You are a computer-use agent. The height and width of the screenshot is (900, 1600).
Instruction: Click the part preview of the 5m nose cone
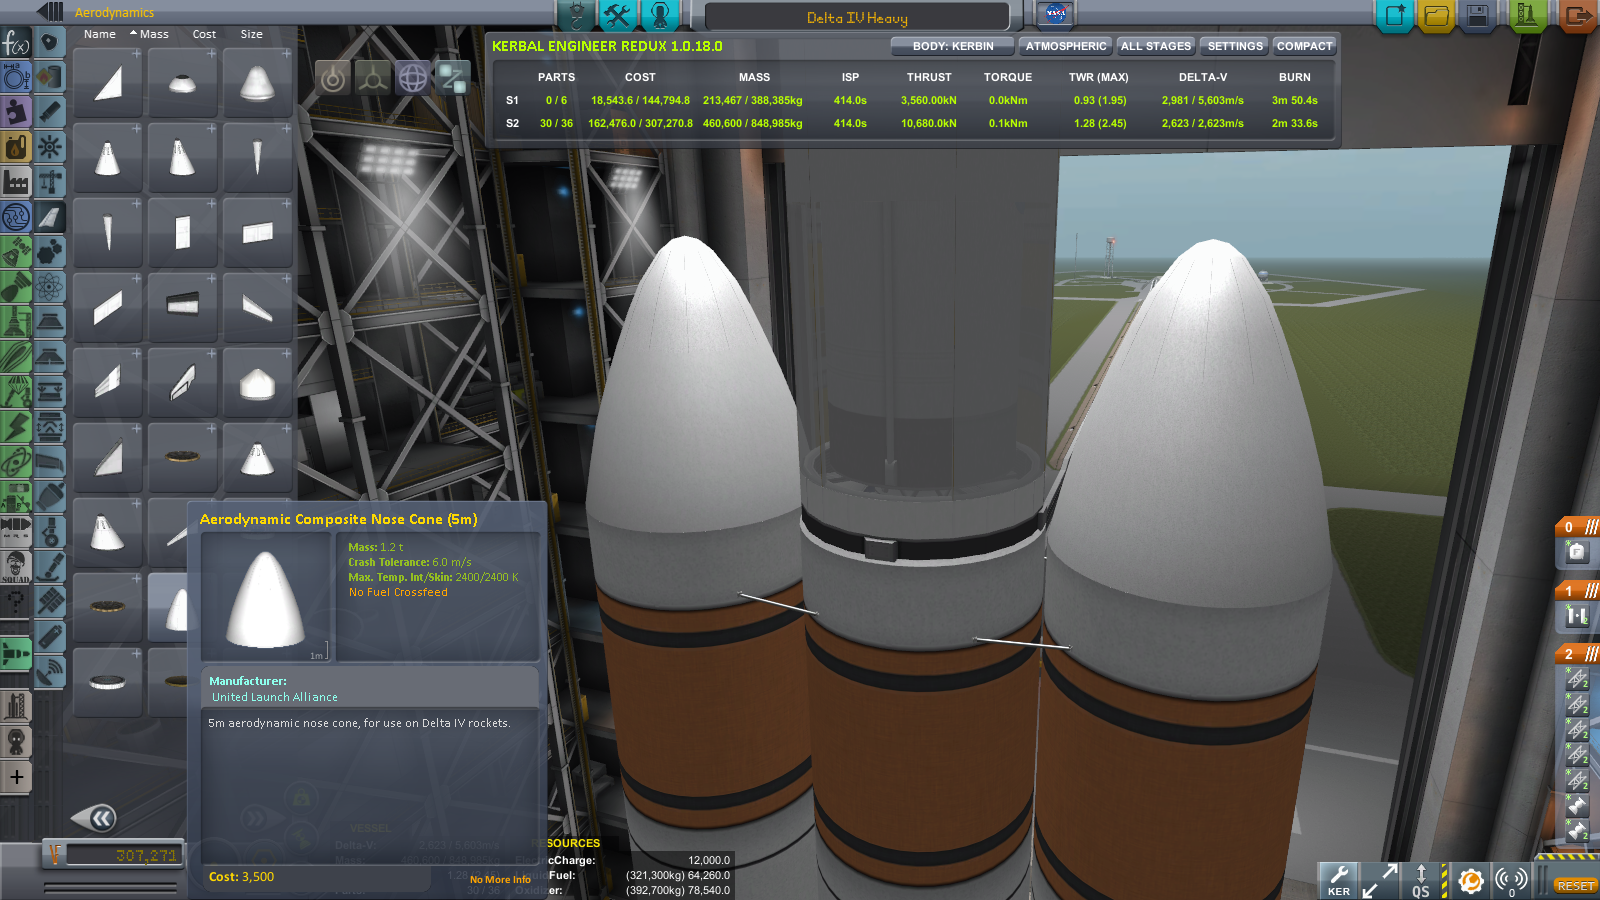[266, 597]
